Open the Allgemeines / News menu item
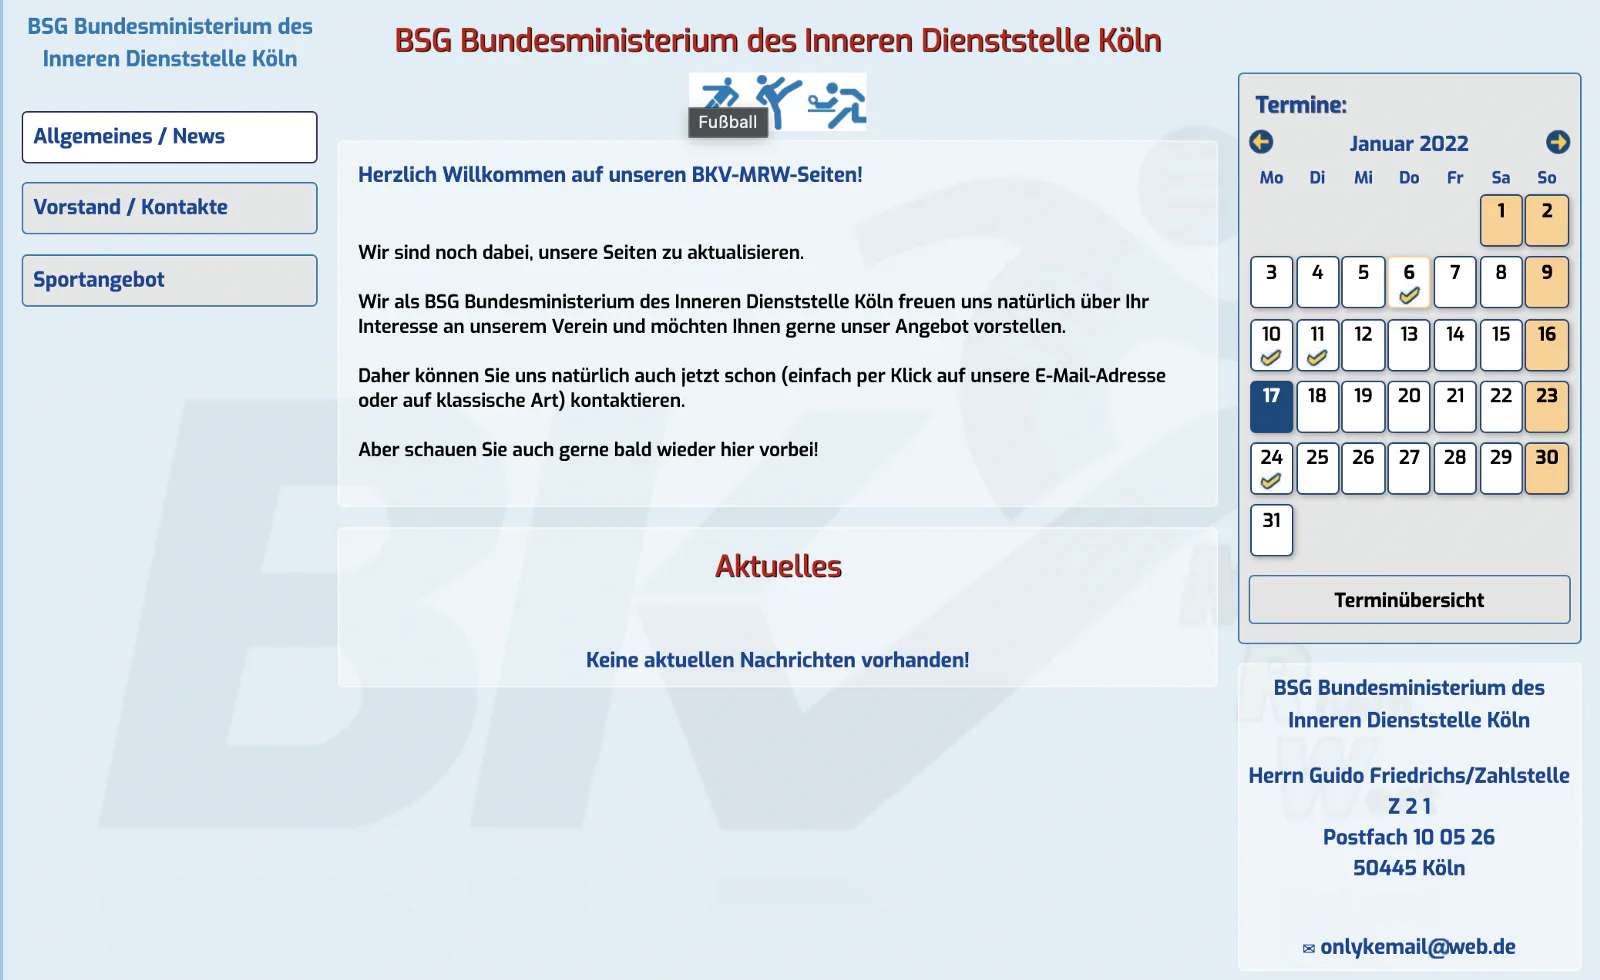 (170, 137)
